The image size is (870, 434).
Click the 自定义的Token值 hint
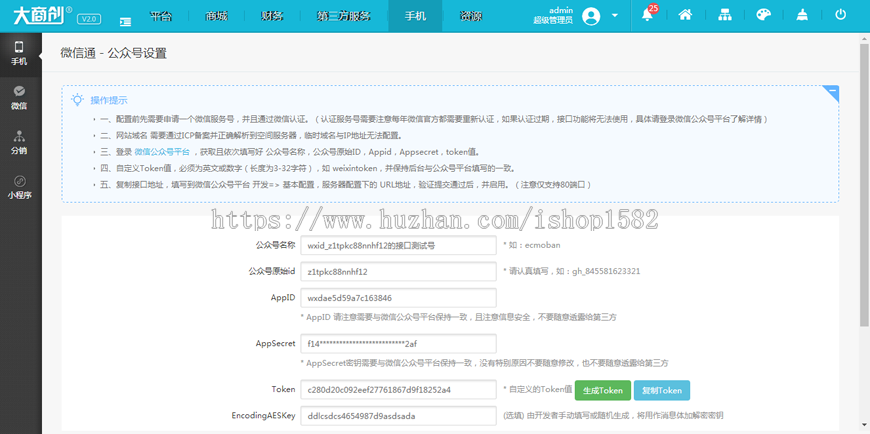[537, 390]
